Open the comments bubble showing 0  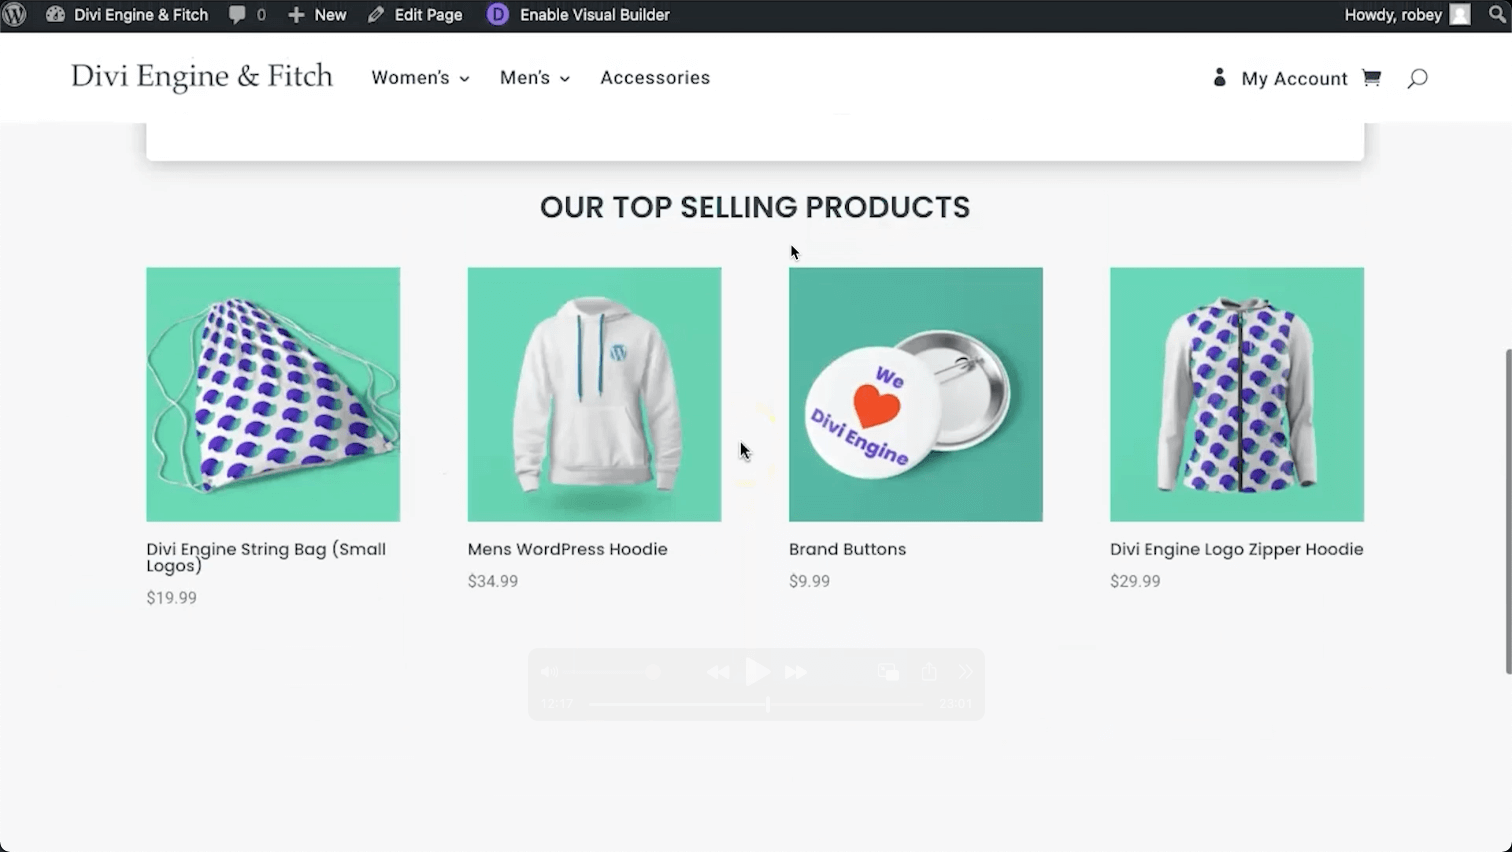coord(247,15)
